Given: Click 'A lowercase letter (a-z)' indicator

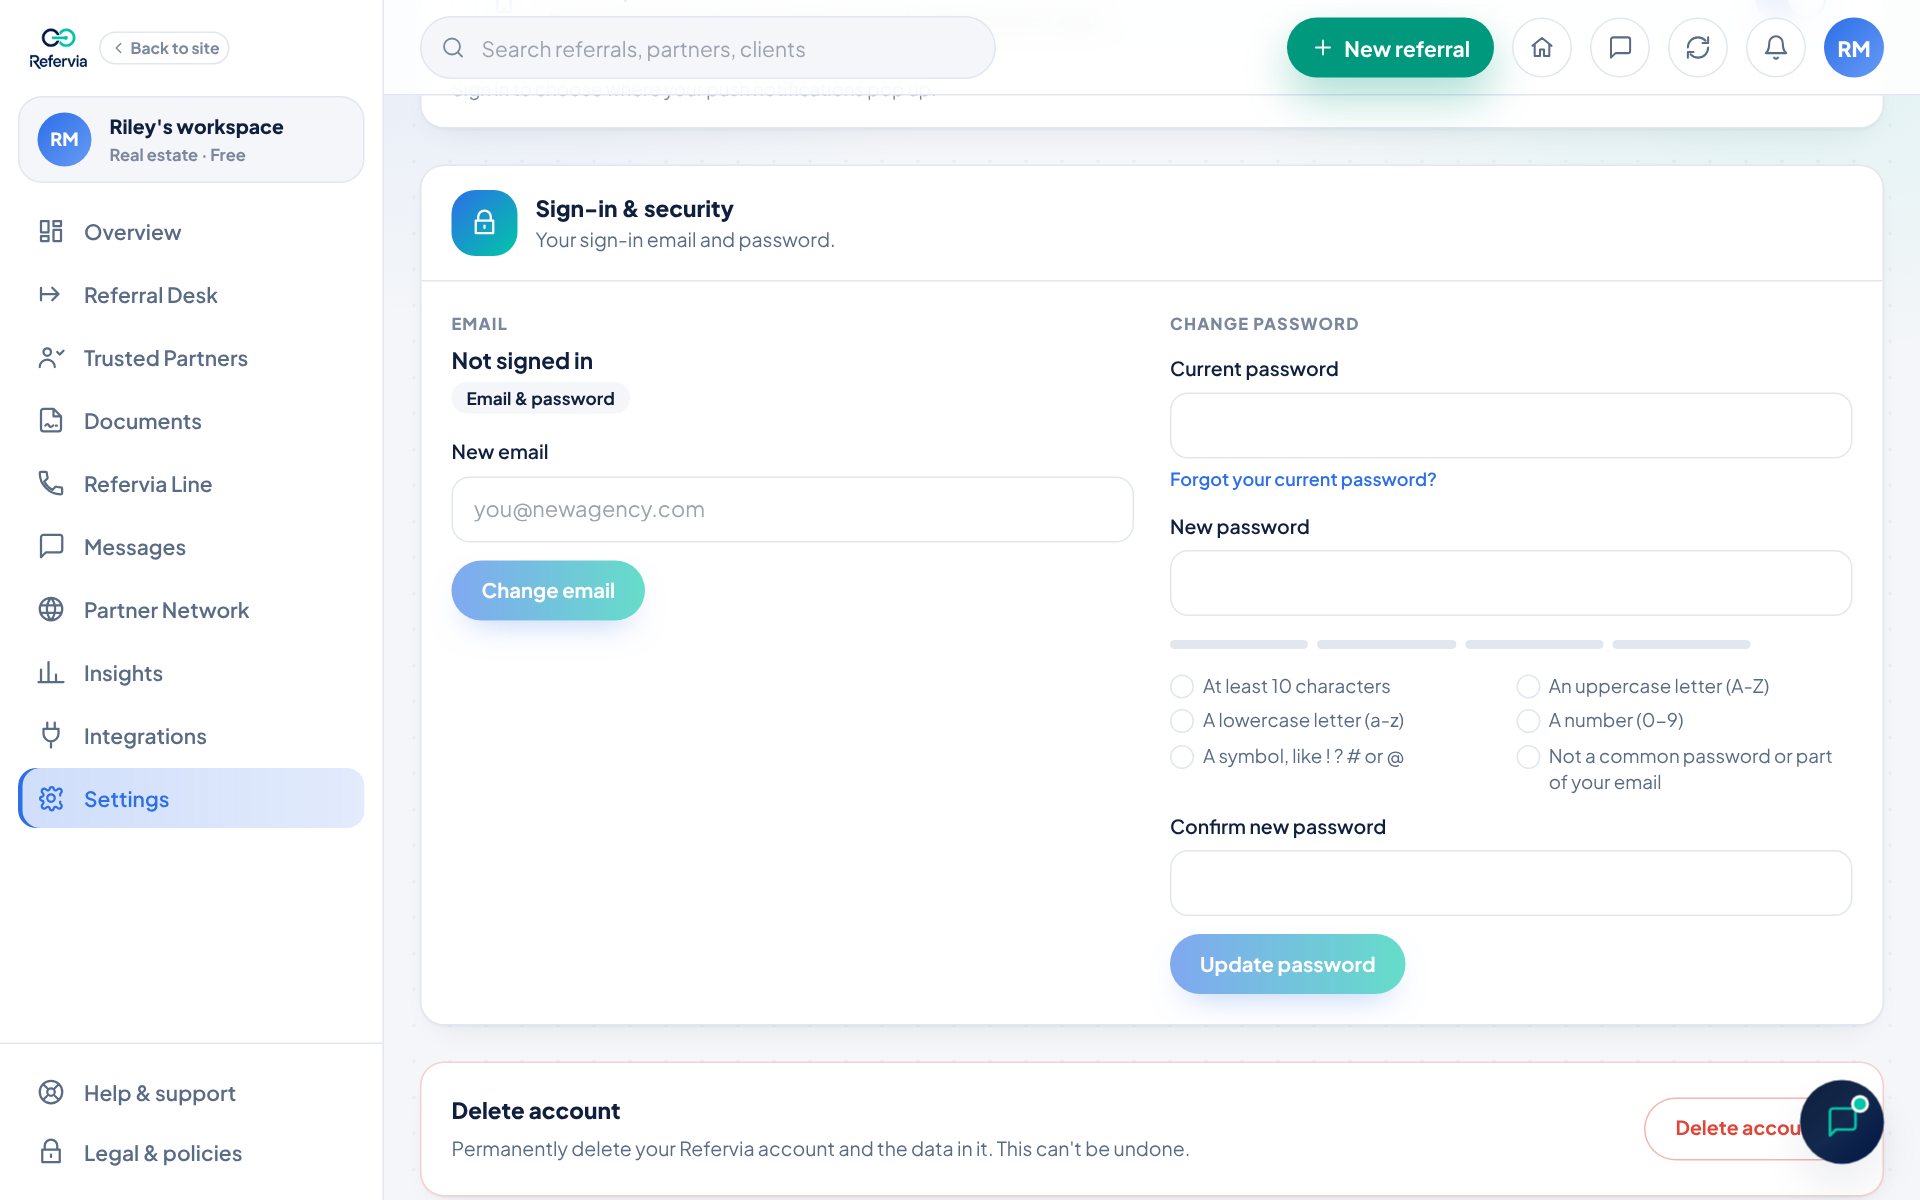Looking at the screenshot, I should tap(1182, 721).
